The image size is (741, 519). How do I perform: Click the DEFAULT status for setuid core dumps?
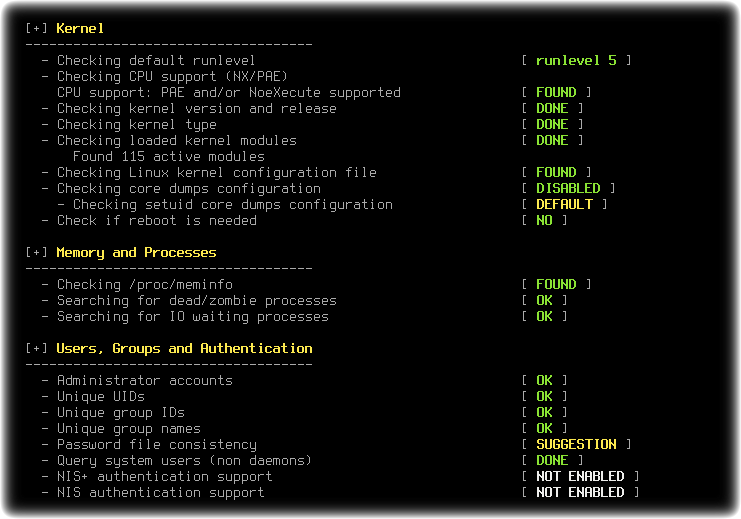(564, 205)
